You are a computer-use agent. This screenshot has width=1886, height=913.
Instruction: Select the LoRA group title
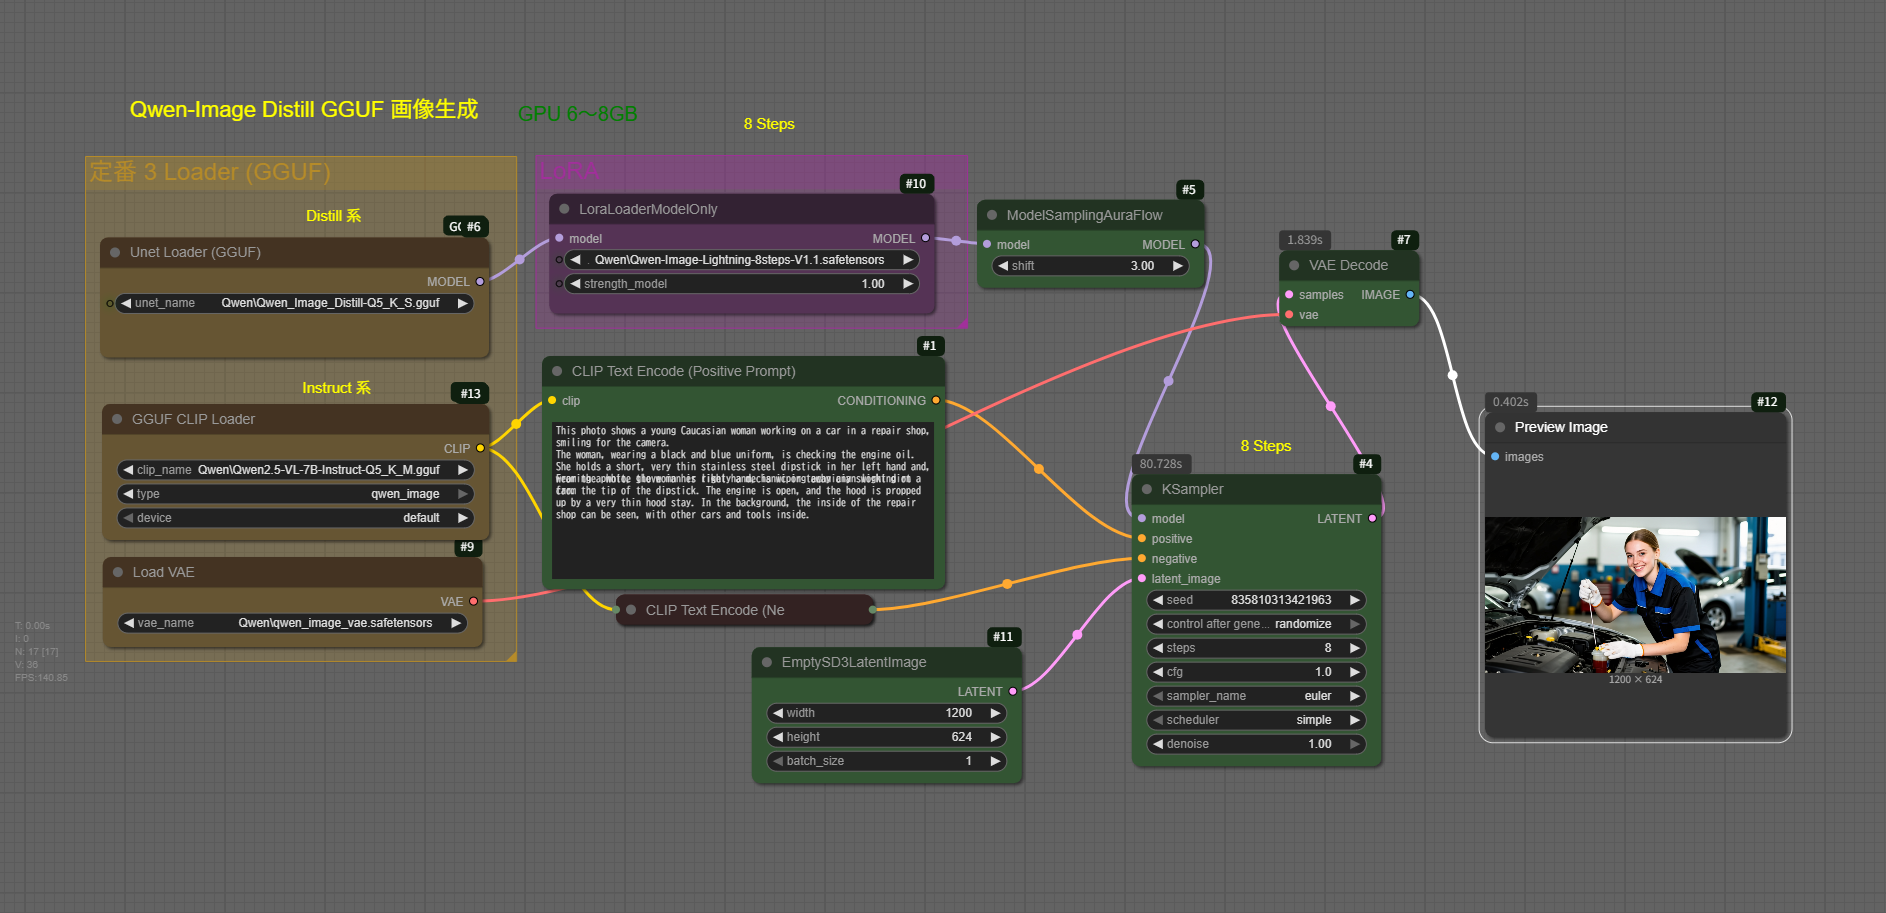coord(570,171)
